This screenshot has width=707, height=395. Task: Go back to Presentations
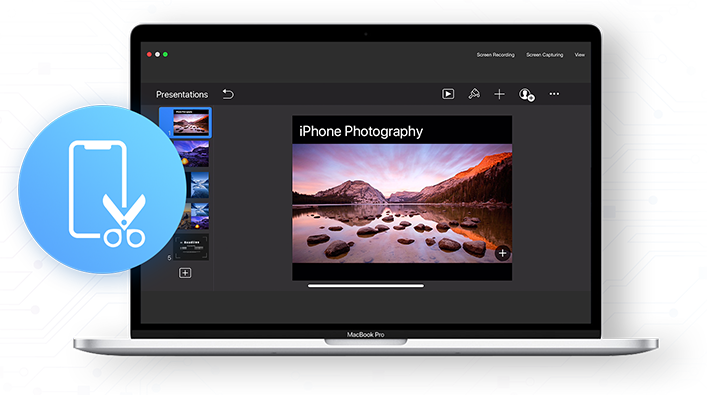182,94
